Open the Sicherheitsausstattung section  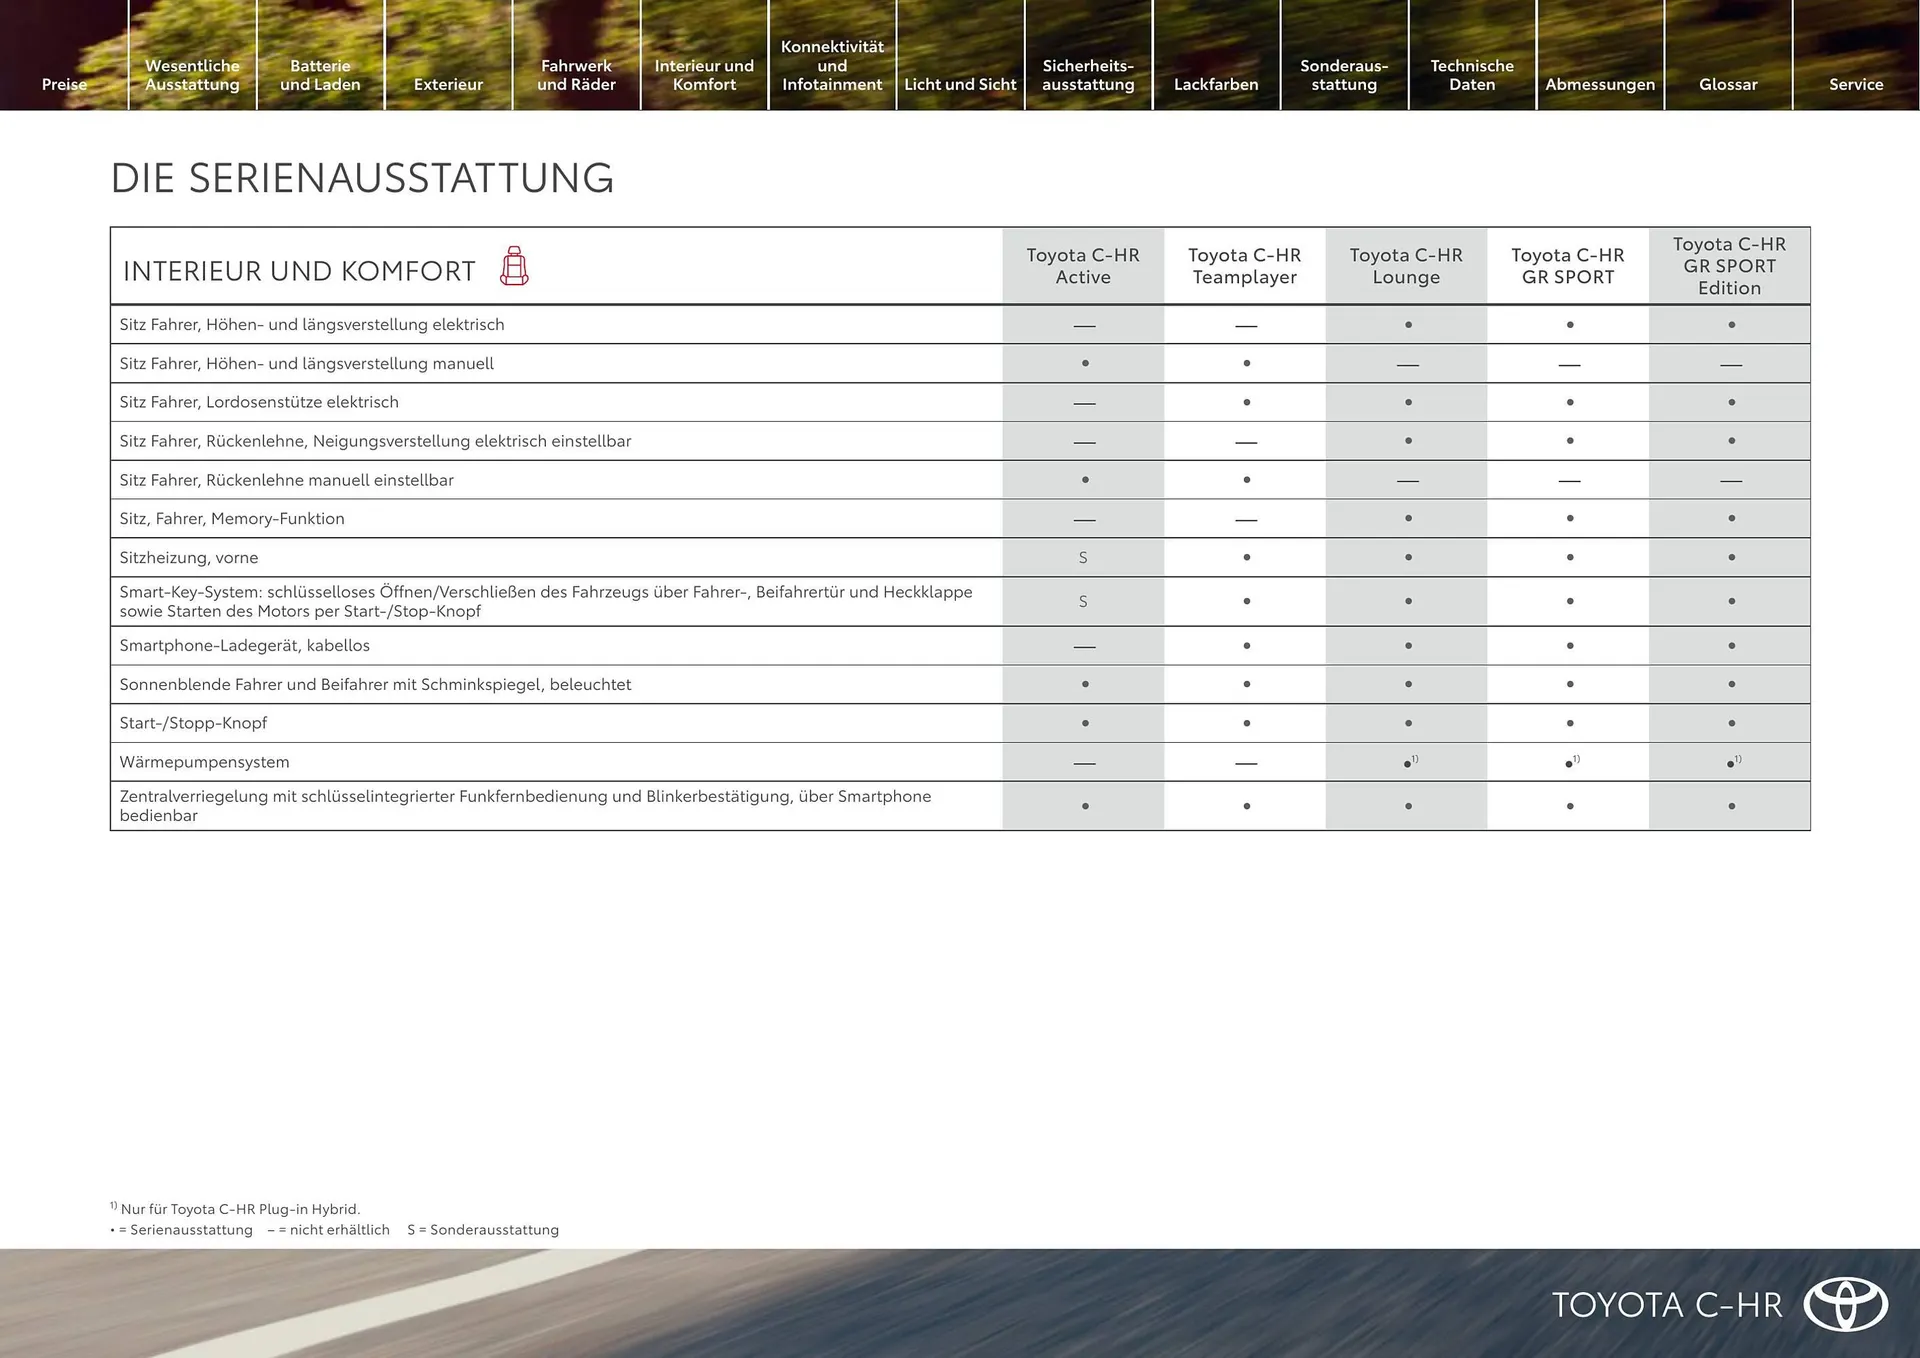[1088, 75]
